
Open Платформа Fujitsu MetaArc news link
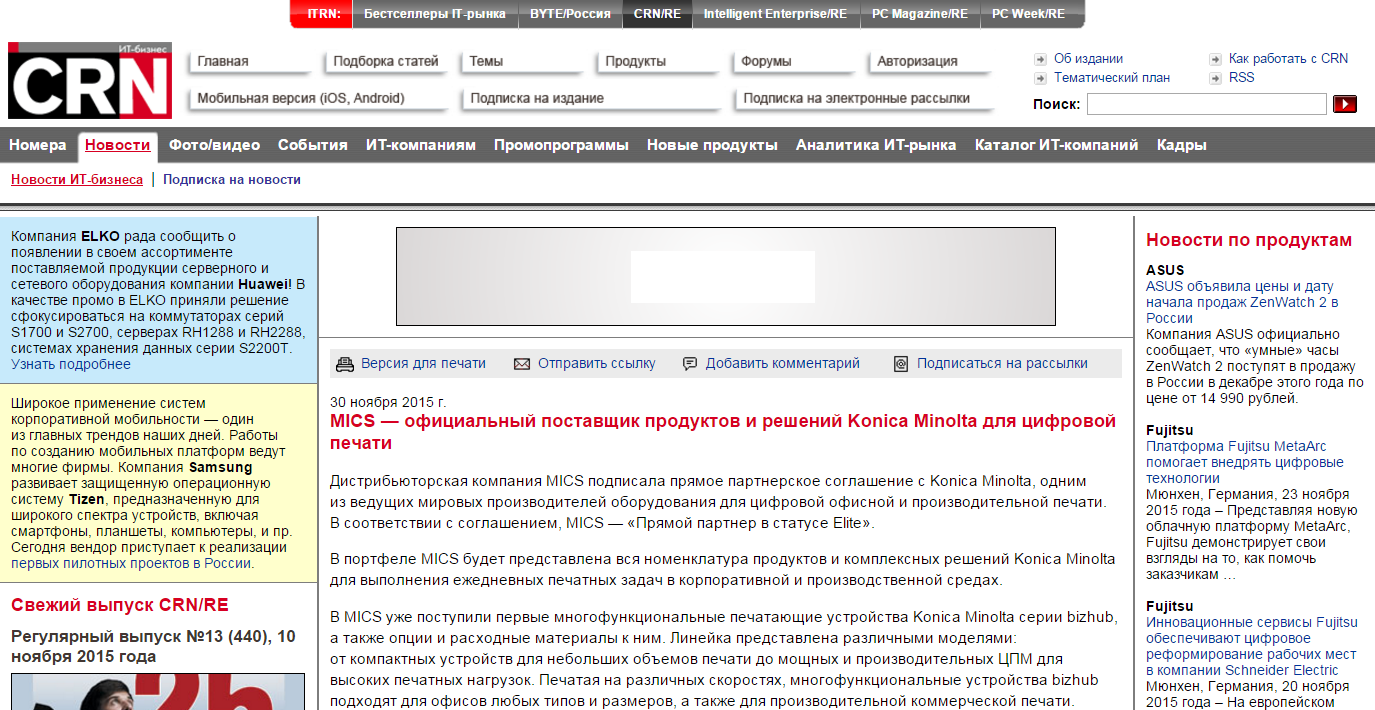1245,463
